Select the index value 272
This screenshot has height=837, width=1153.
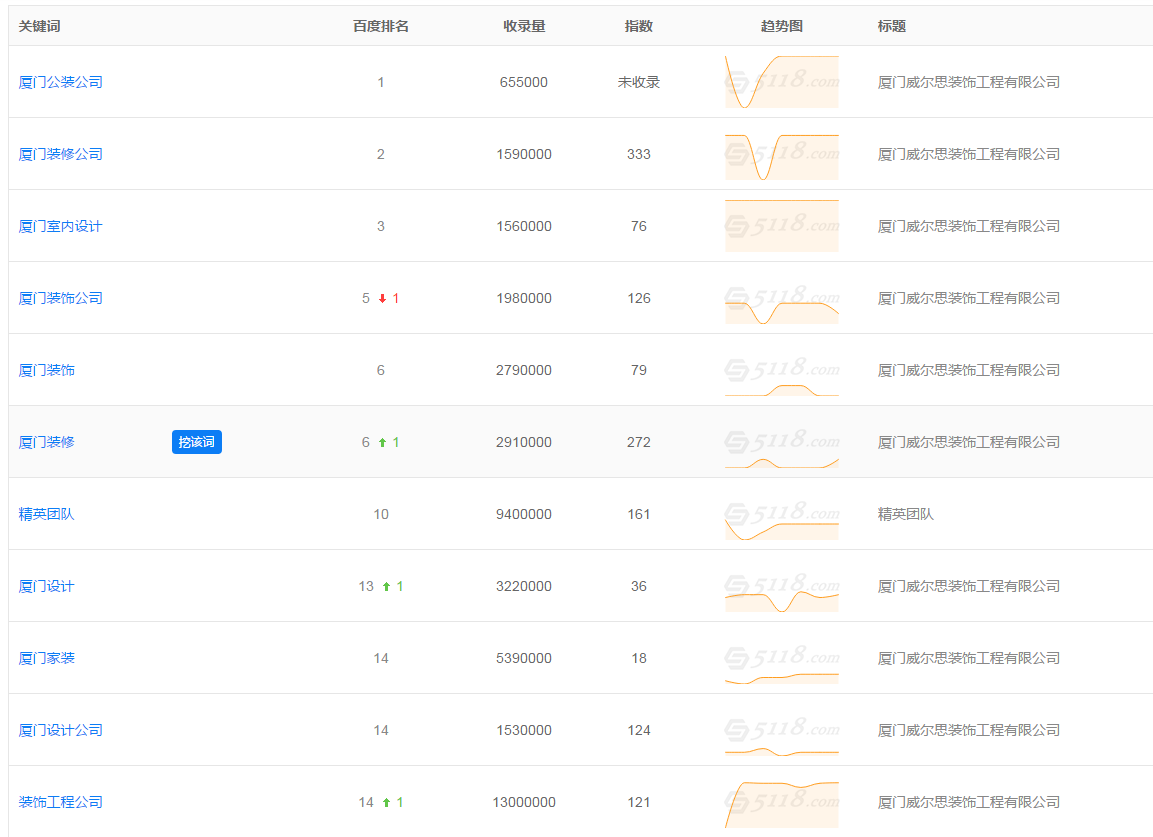click(x=638, y=443)
